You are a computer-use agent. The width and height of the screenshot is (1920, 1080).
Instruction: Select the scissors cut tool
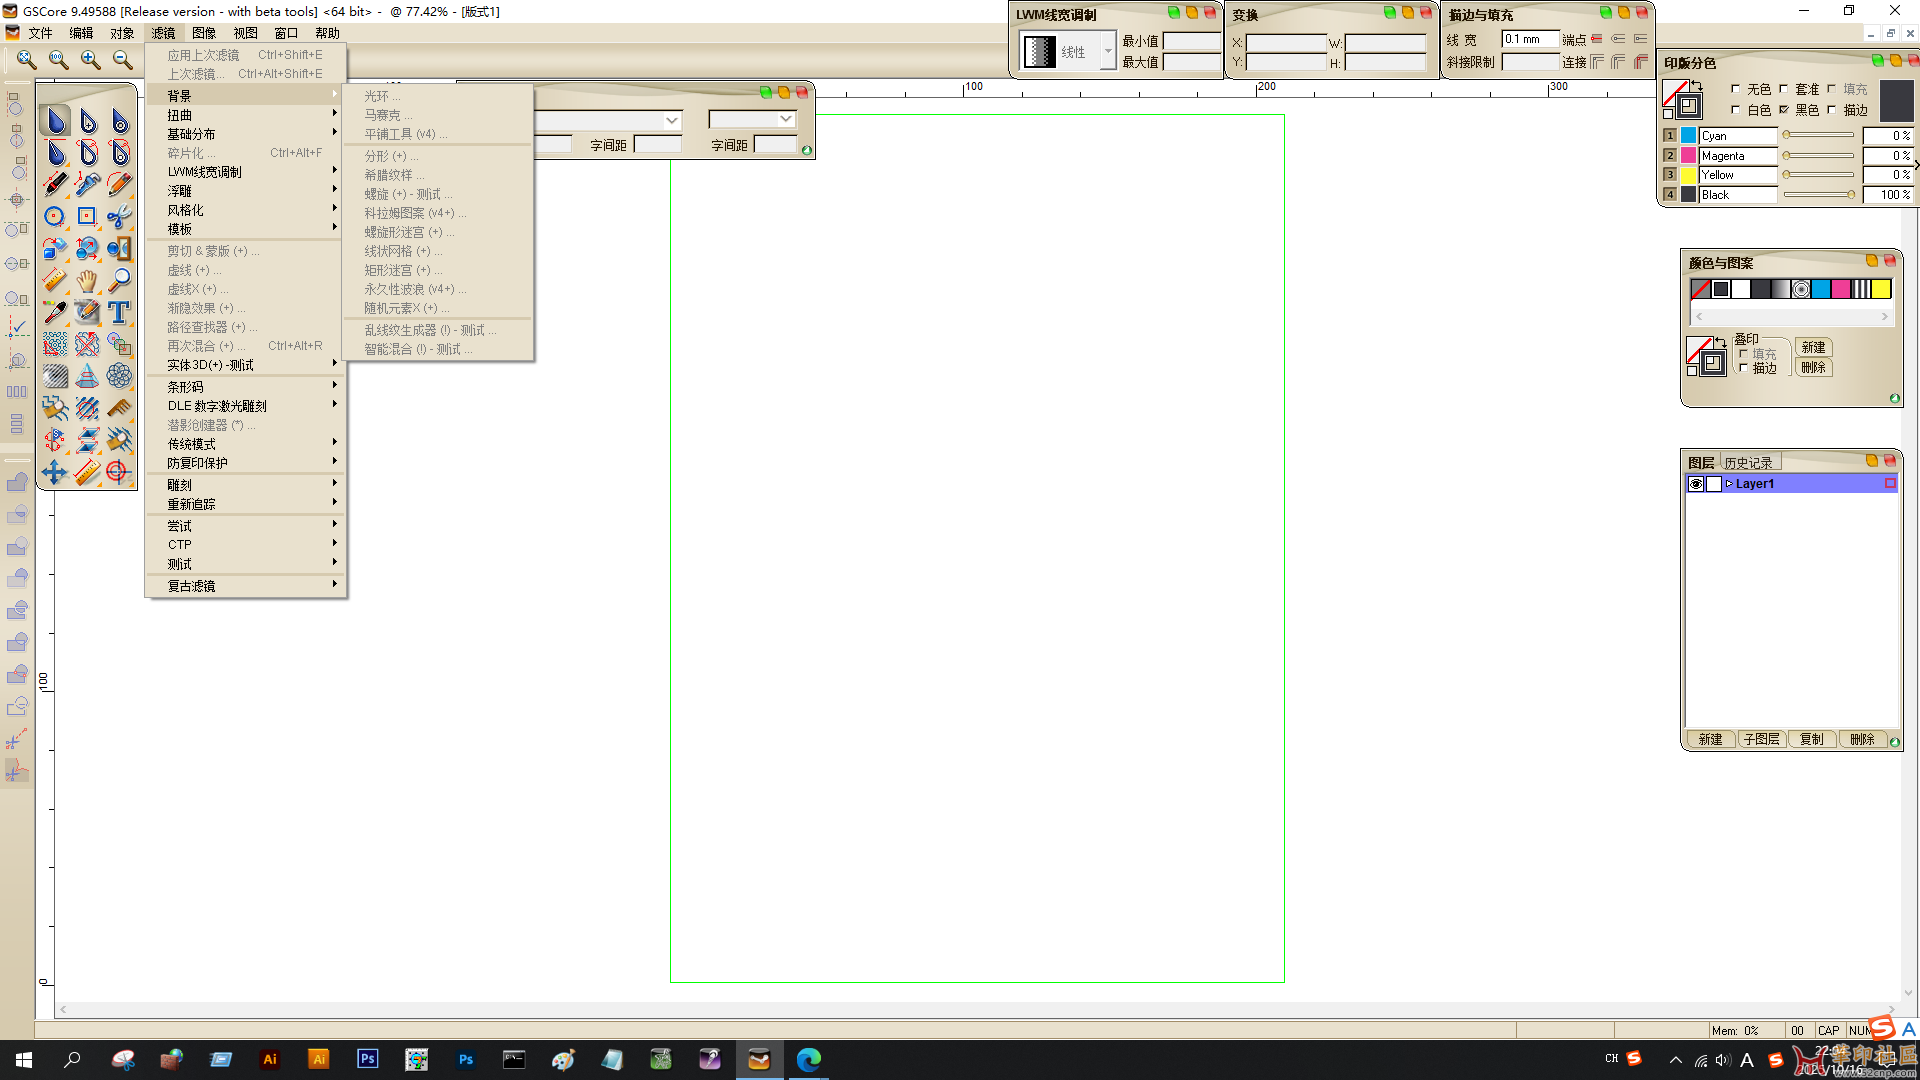click(119, 216)
